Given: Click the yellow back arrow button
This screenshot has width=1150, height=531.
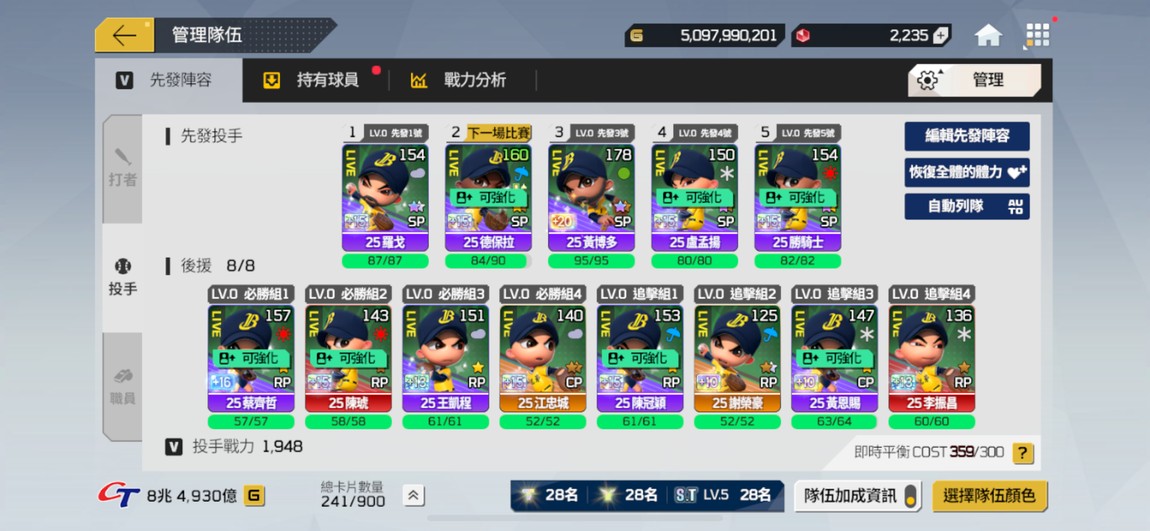Looking at the screenshot, I should tap(125, 35).
